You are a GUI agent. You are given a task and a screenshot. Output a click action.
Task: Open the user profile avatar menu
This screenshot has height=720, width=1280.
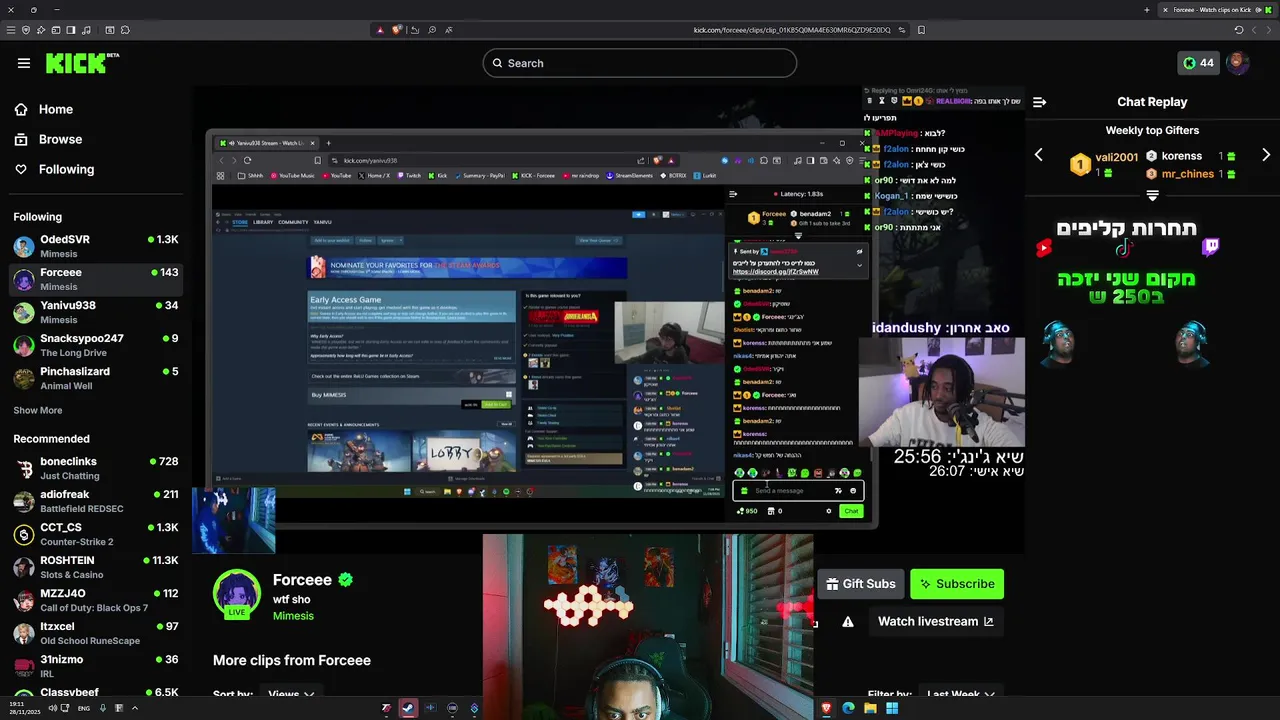[x=1238, y=63]
